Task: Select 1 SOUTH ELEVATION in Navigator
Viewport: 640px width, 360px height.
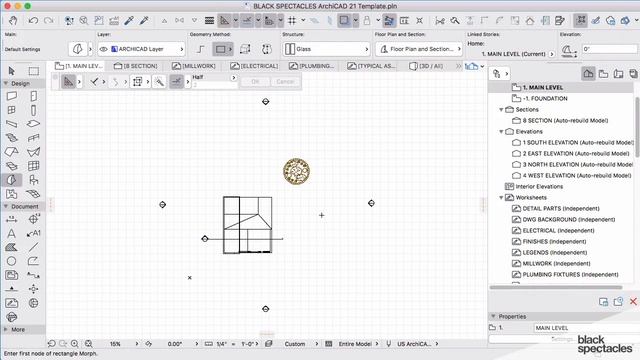Action: [578, 143]
